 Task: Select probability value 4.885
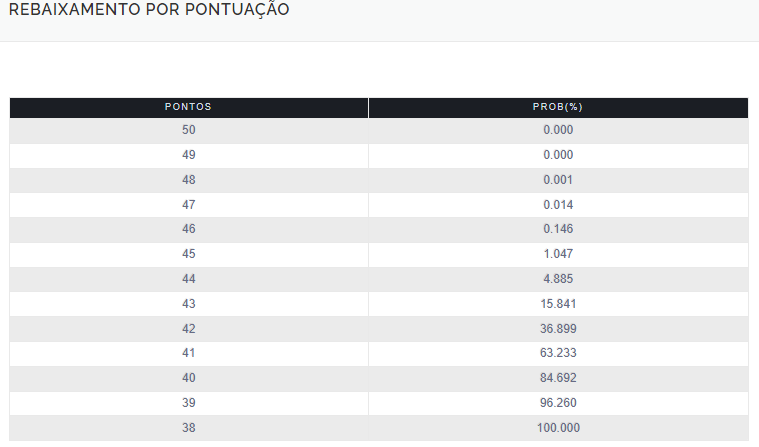point(558,279)
